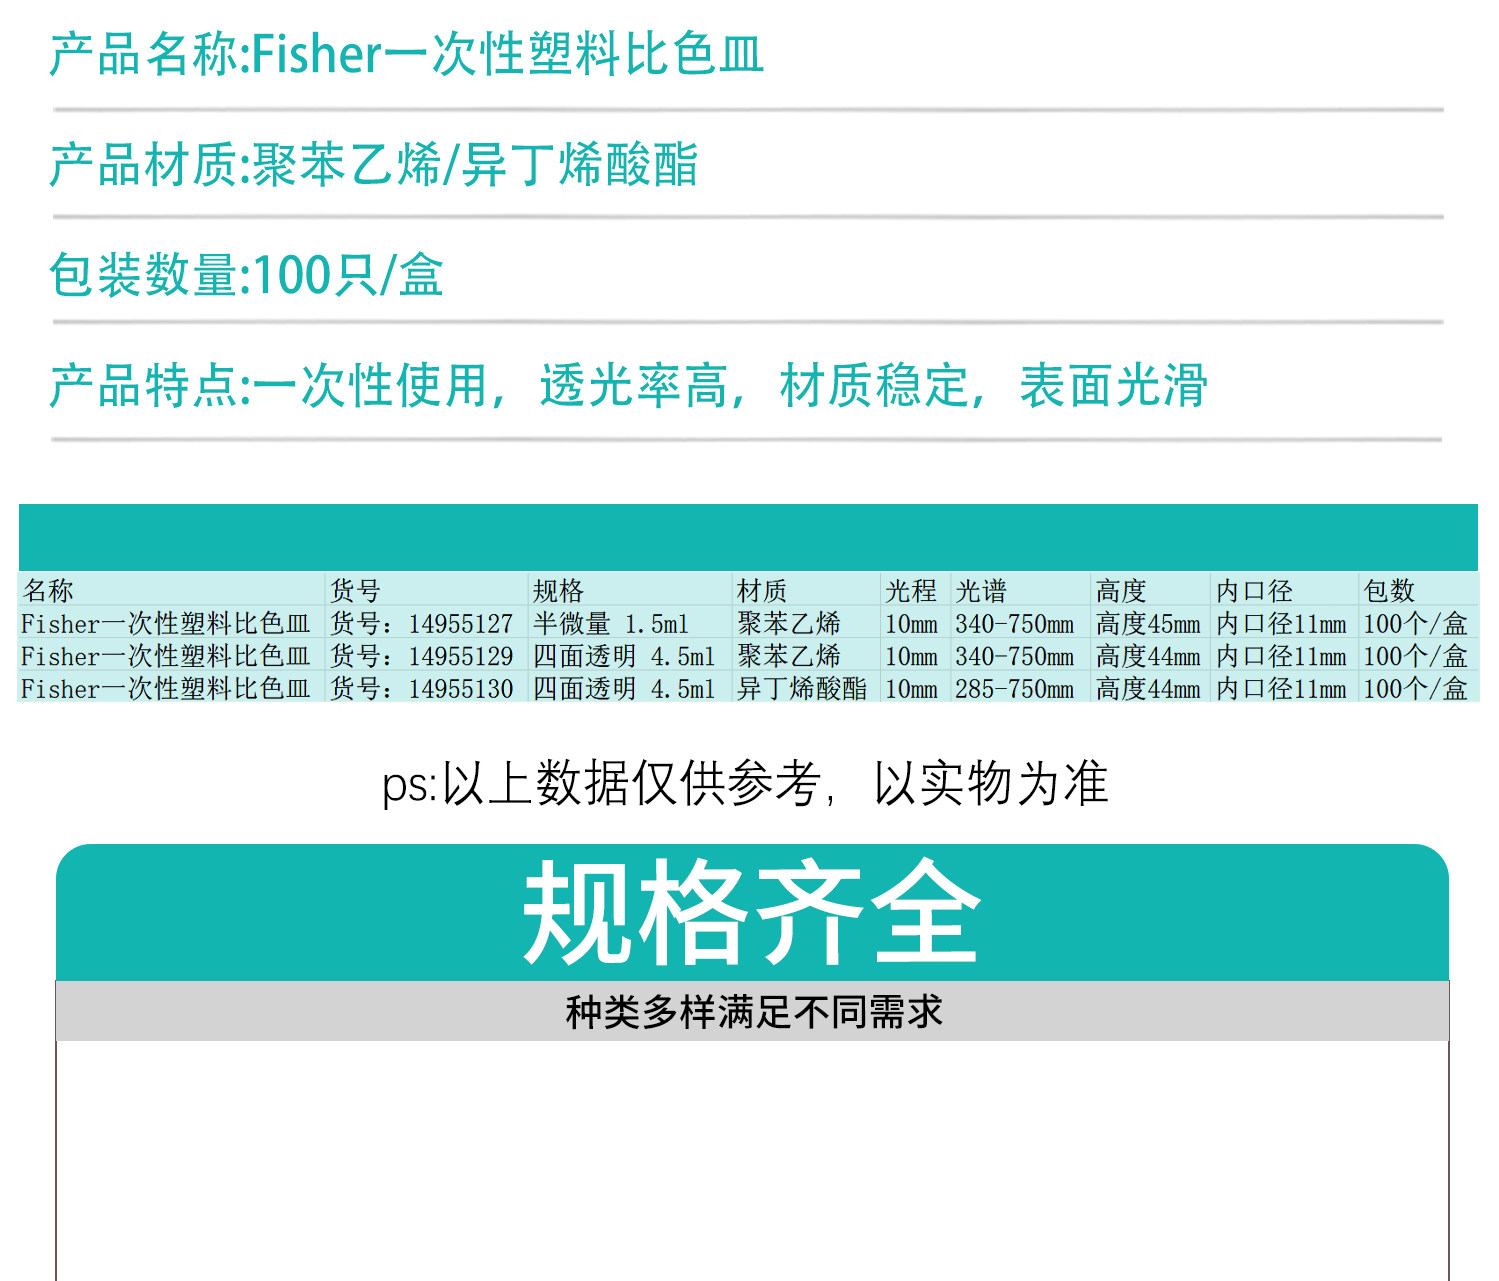The image size is (1499, 1281).
Task: Select "高度44mm" in the 14955129 row
Action: coord(1148,656)
